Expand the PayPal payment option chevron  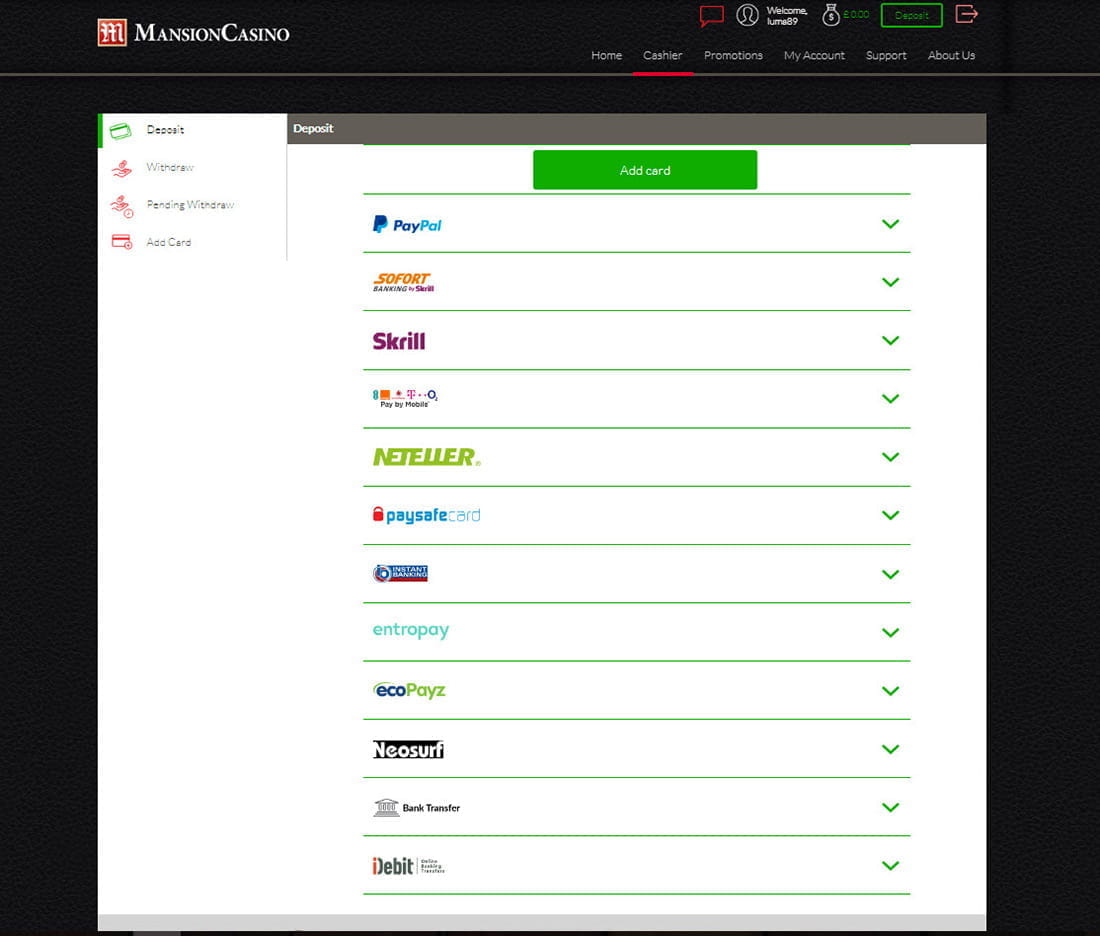[x=890, y=225]
